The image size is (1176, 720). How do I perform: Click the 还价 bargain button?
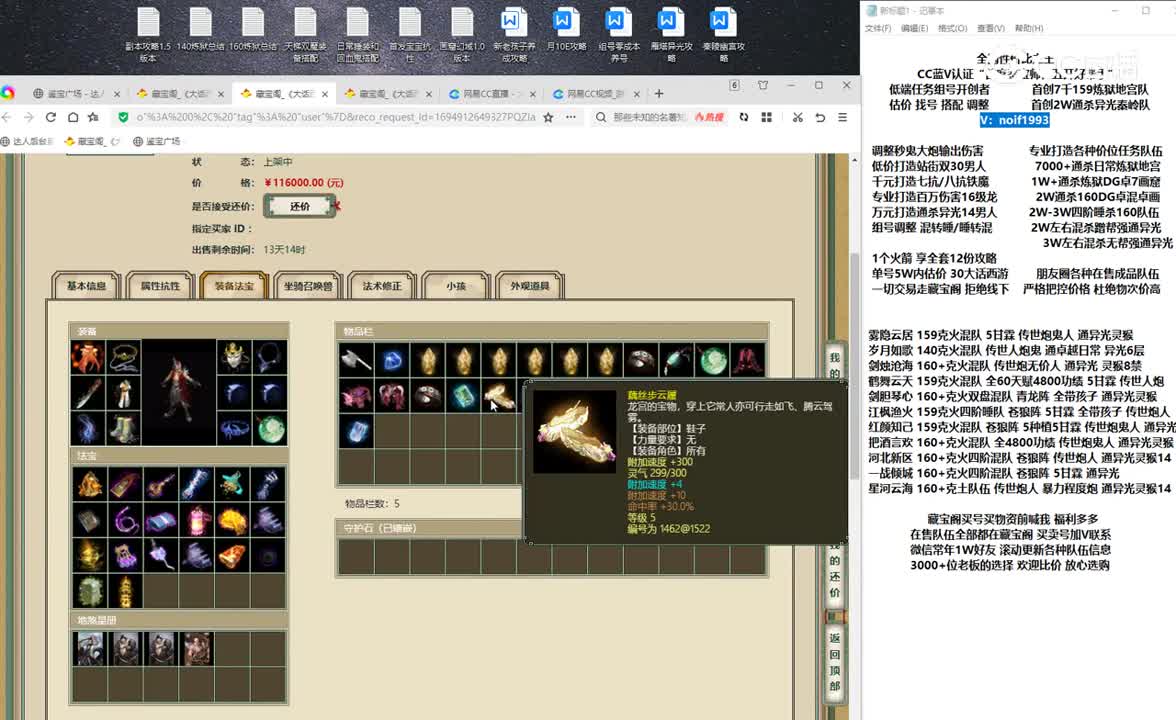(300, 206)
